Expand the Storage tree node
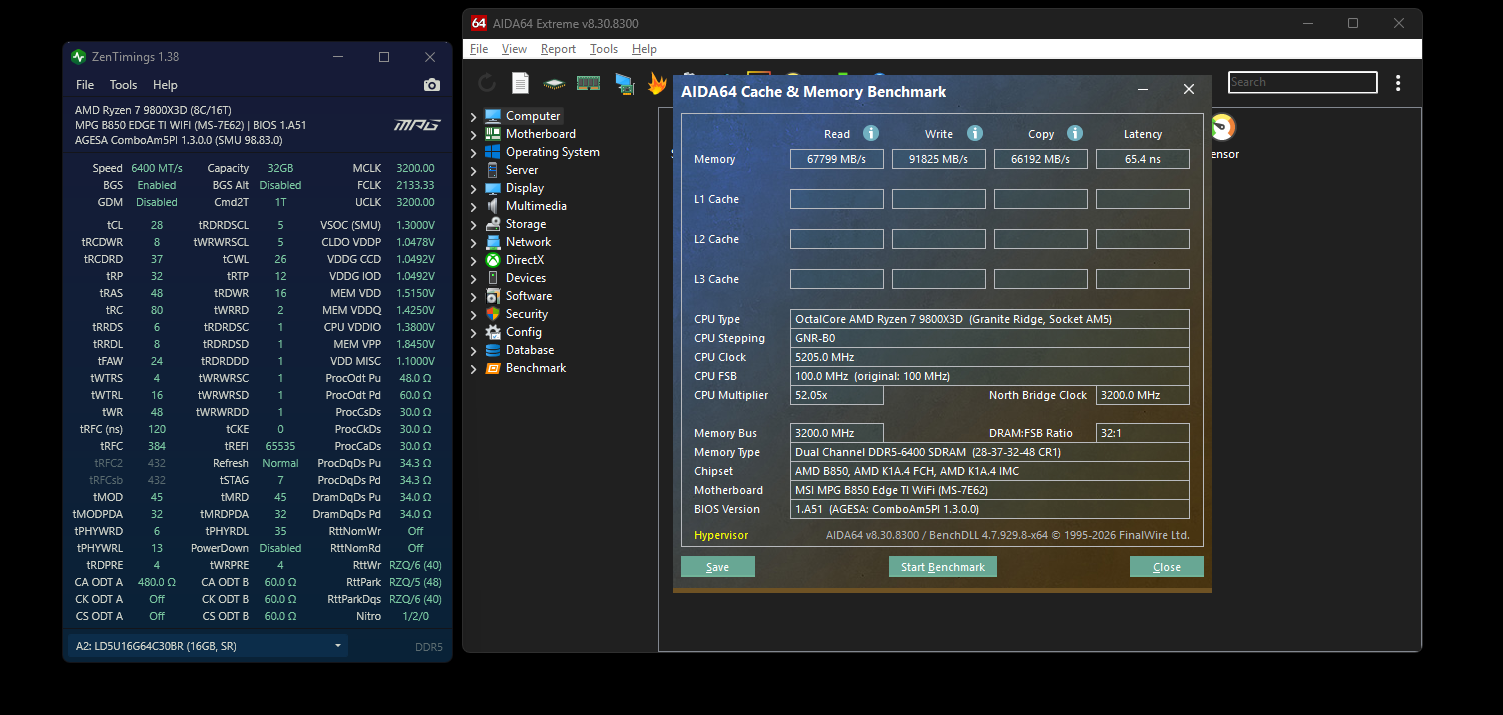Screen dimensions: 1503x715 pos(474,225)
